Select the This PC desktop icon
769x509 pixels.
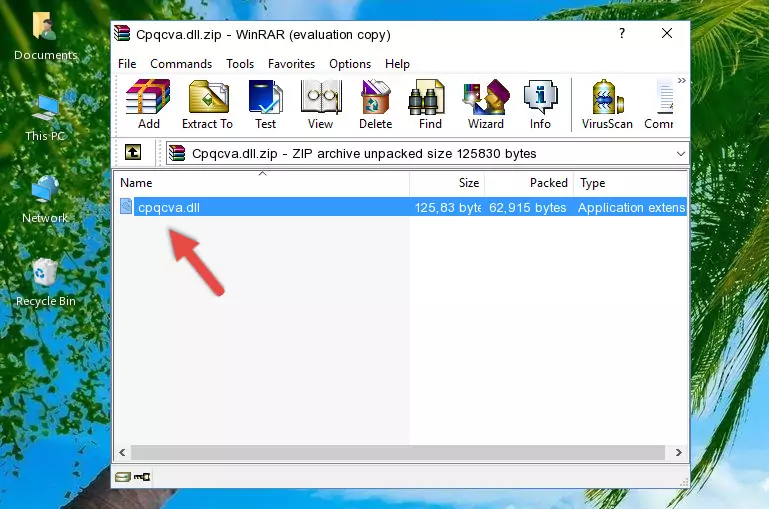coord(46,118)
